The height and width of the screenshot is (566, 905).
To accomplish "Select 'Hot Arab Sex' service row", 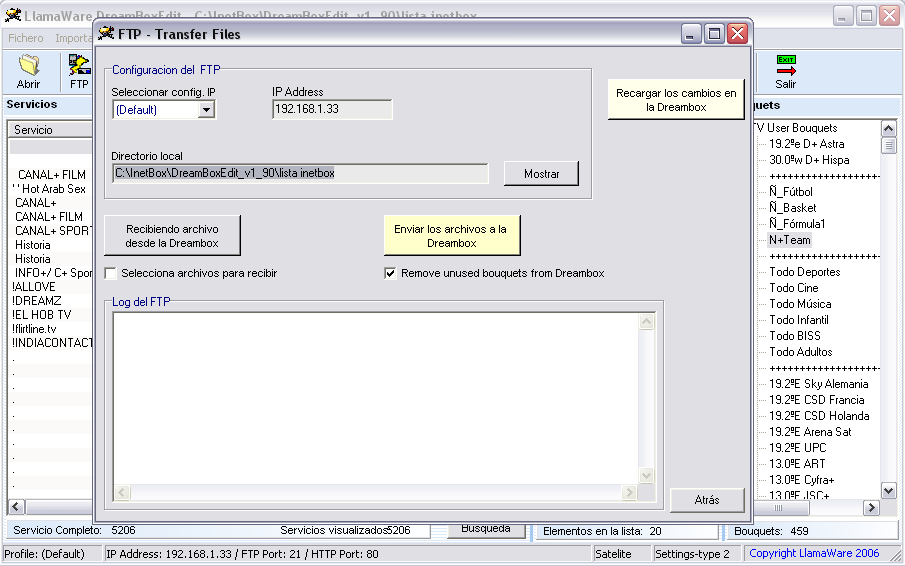I will click(51, 189).
